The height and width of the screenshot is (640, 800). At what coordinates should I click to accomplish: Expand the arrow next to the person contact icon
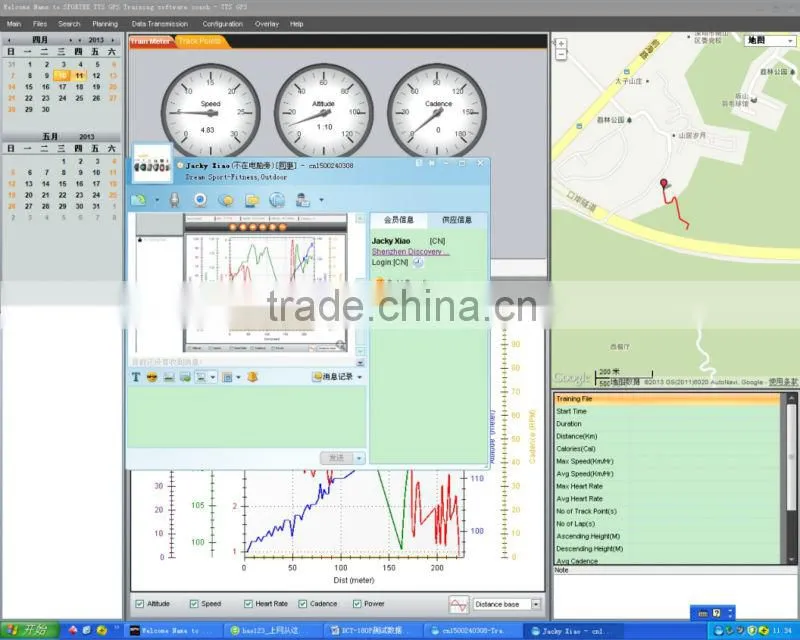(x=321, y=200)
